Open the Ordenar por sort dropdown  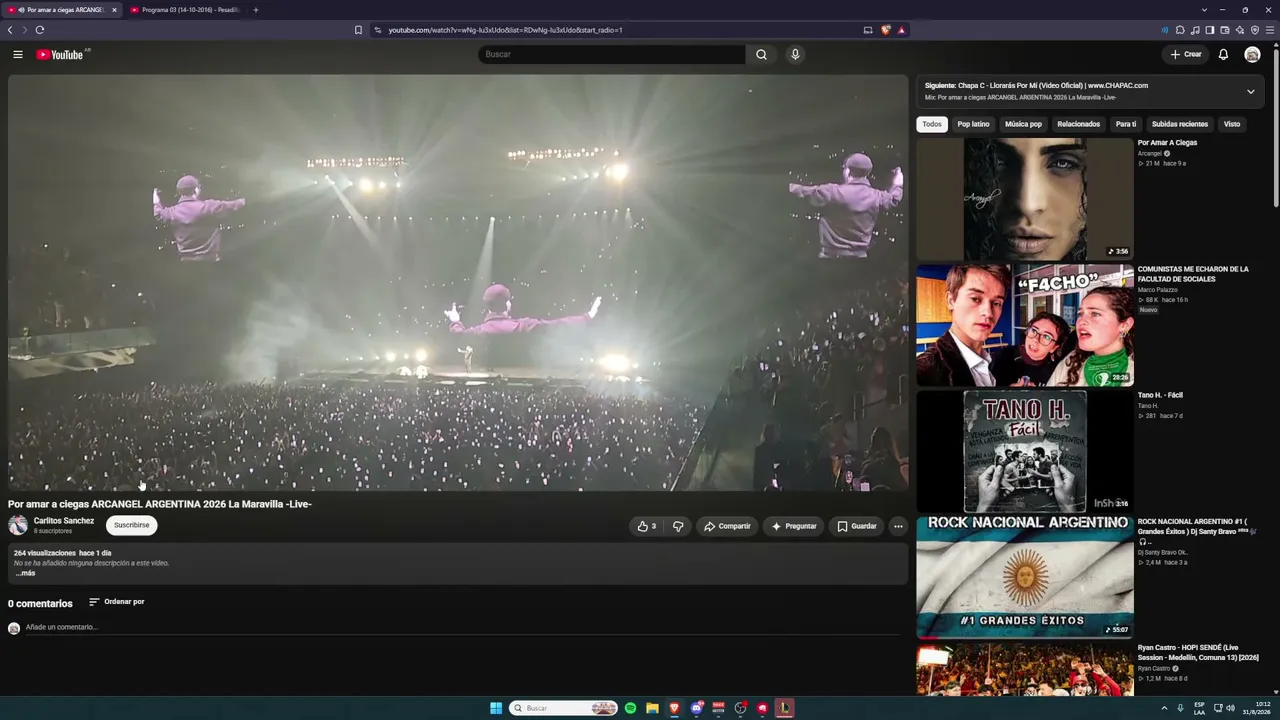point(117,602)
